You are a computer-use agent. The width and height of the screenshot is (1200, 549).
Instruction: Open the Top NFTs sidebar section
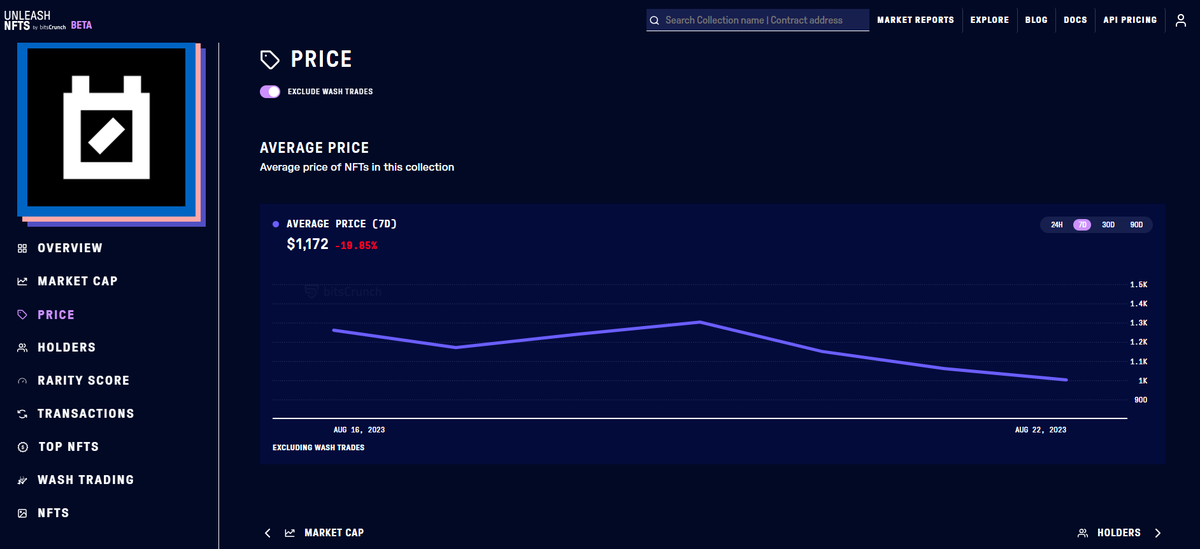tap(68, 447)
